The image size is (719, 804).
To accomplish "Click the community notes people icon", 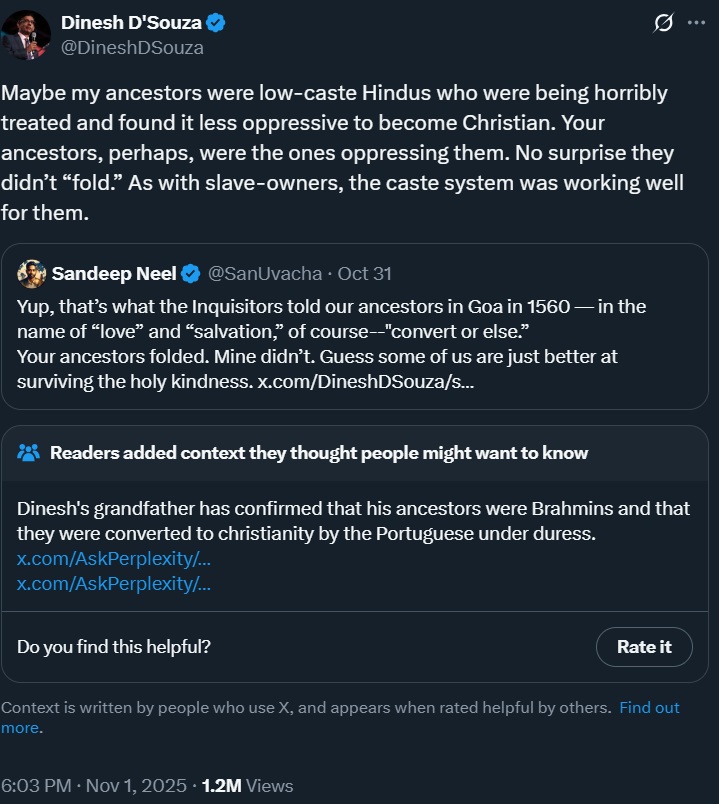I will 29,453.
